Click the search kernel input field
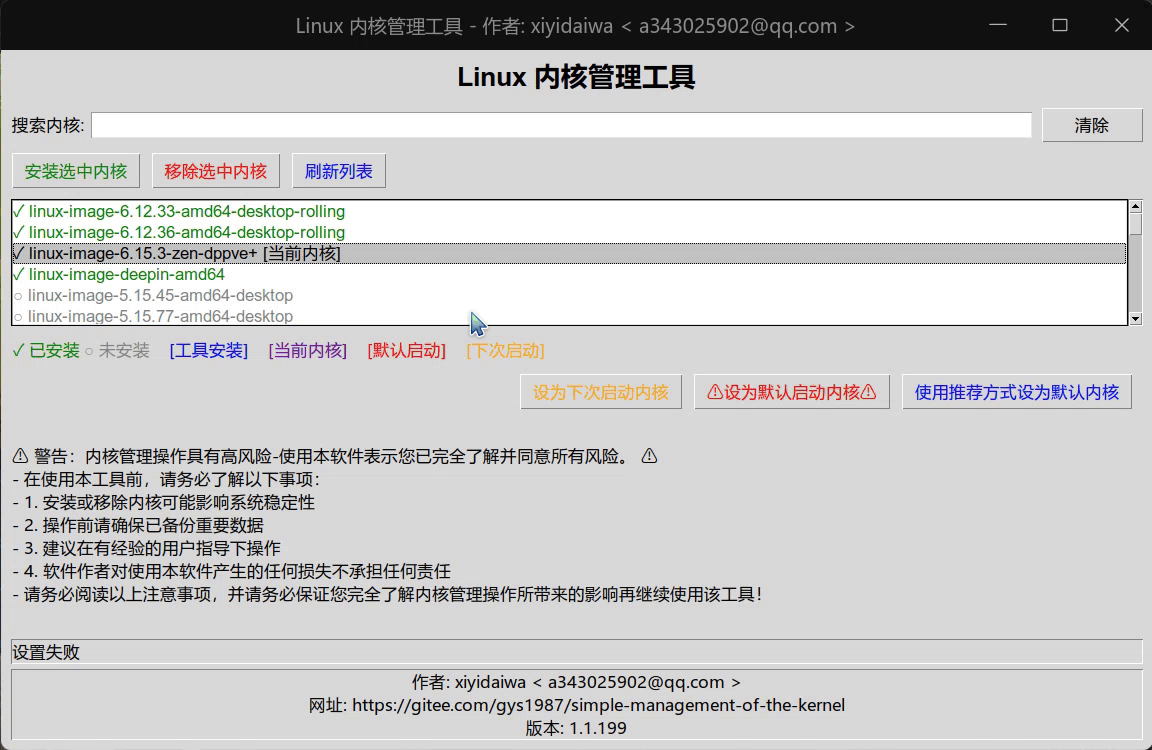The image size is (1152, 750). [561, 125]
